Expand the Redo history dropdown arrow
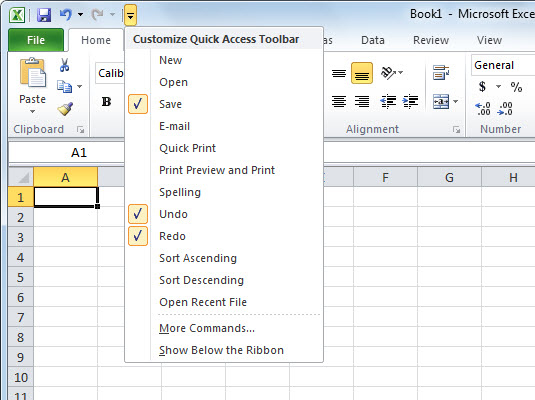 (x=113, y=15)
